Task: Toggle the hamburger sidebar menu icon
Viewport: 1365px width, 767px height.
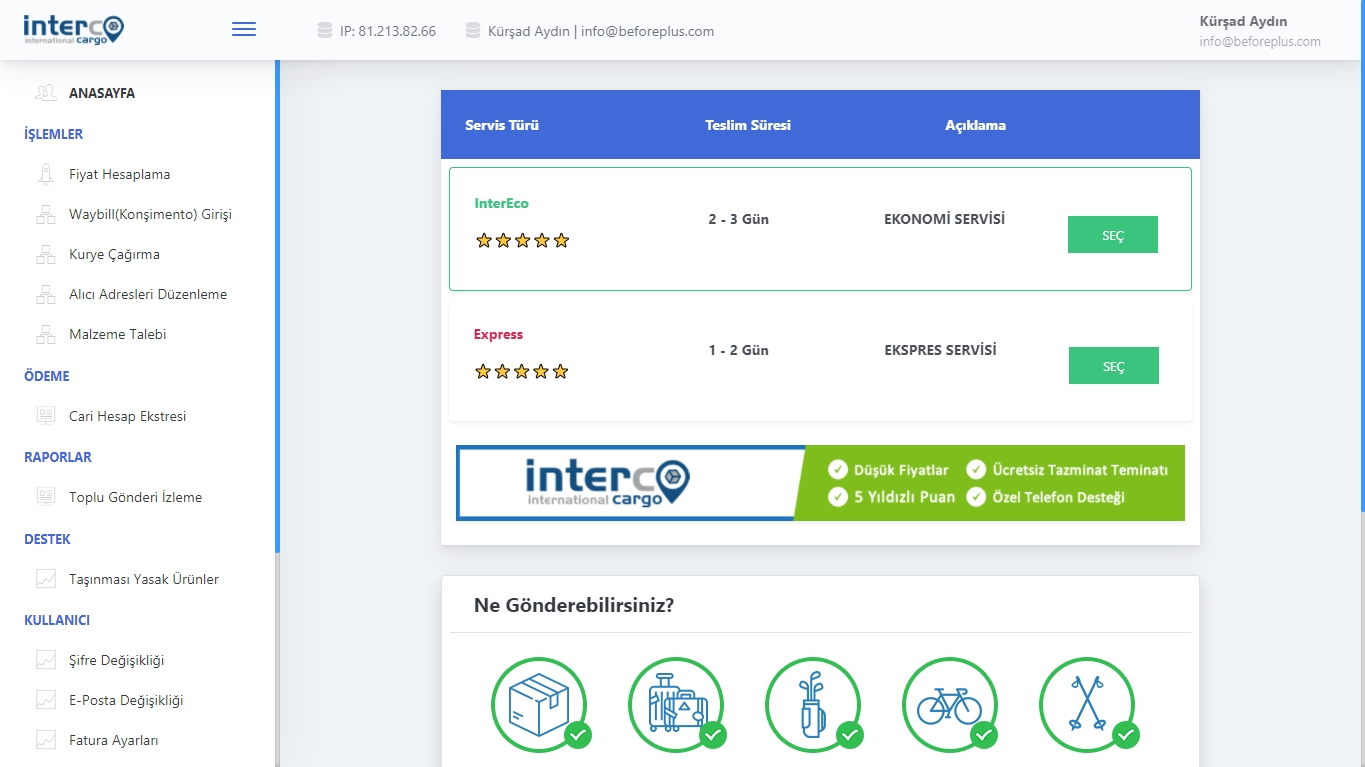Action: pyautogui.click(x=244, y=30)
